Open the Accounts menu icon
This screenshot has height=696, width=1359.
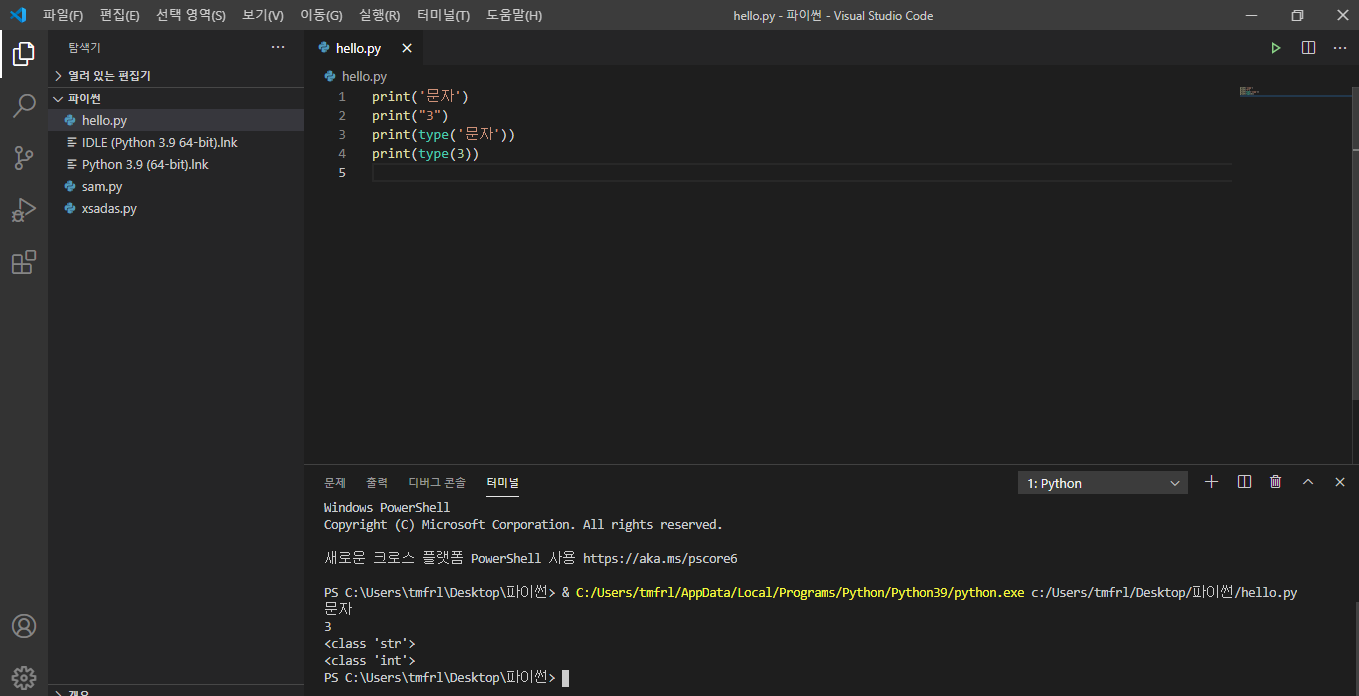click(24, 626)
